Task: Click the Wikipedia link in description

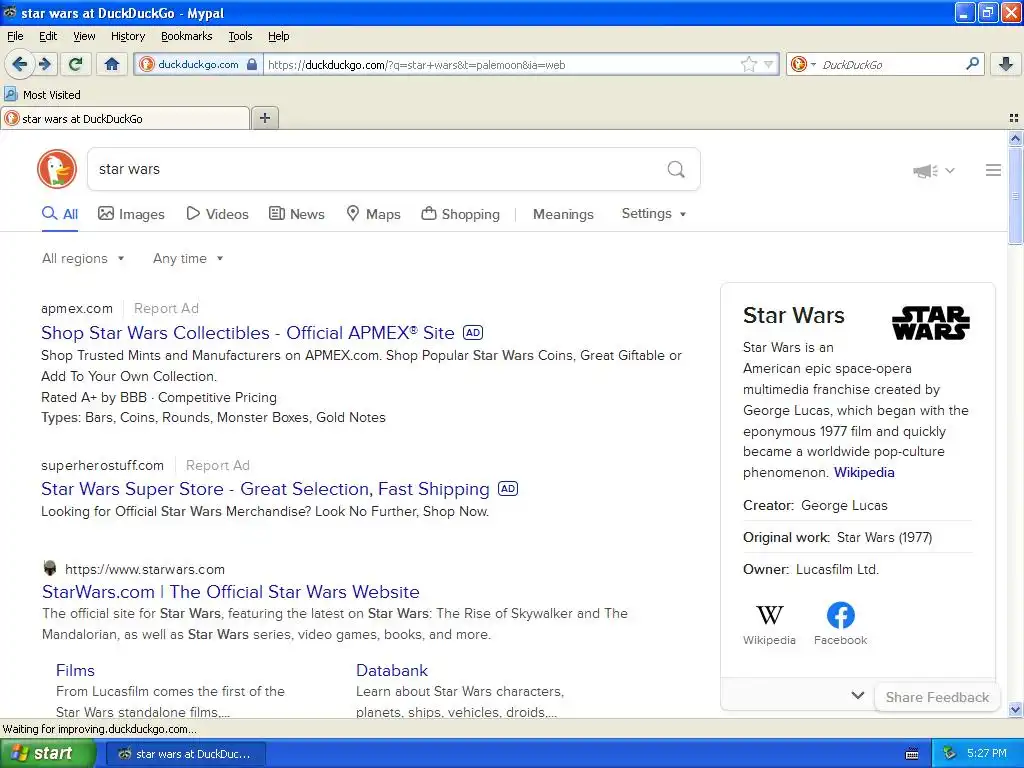Action: (864, 472)
